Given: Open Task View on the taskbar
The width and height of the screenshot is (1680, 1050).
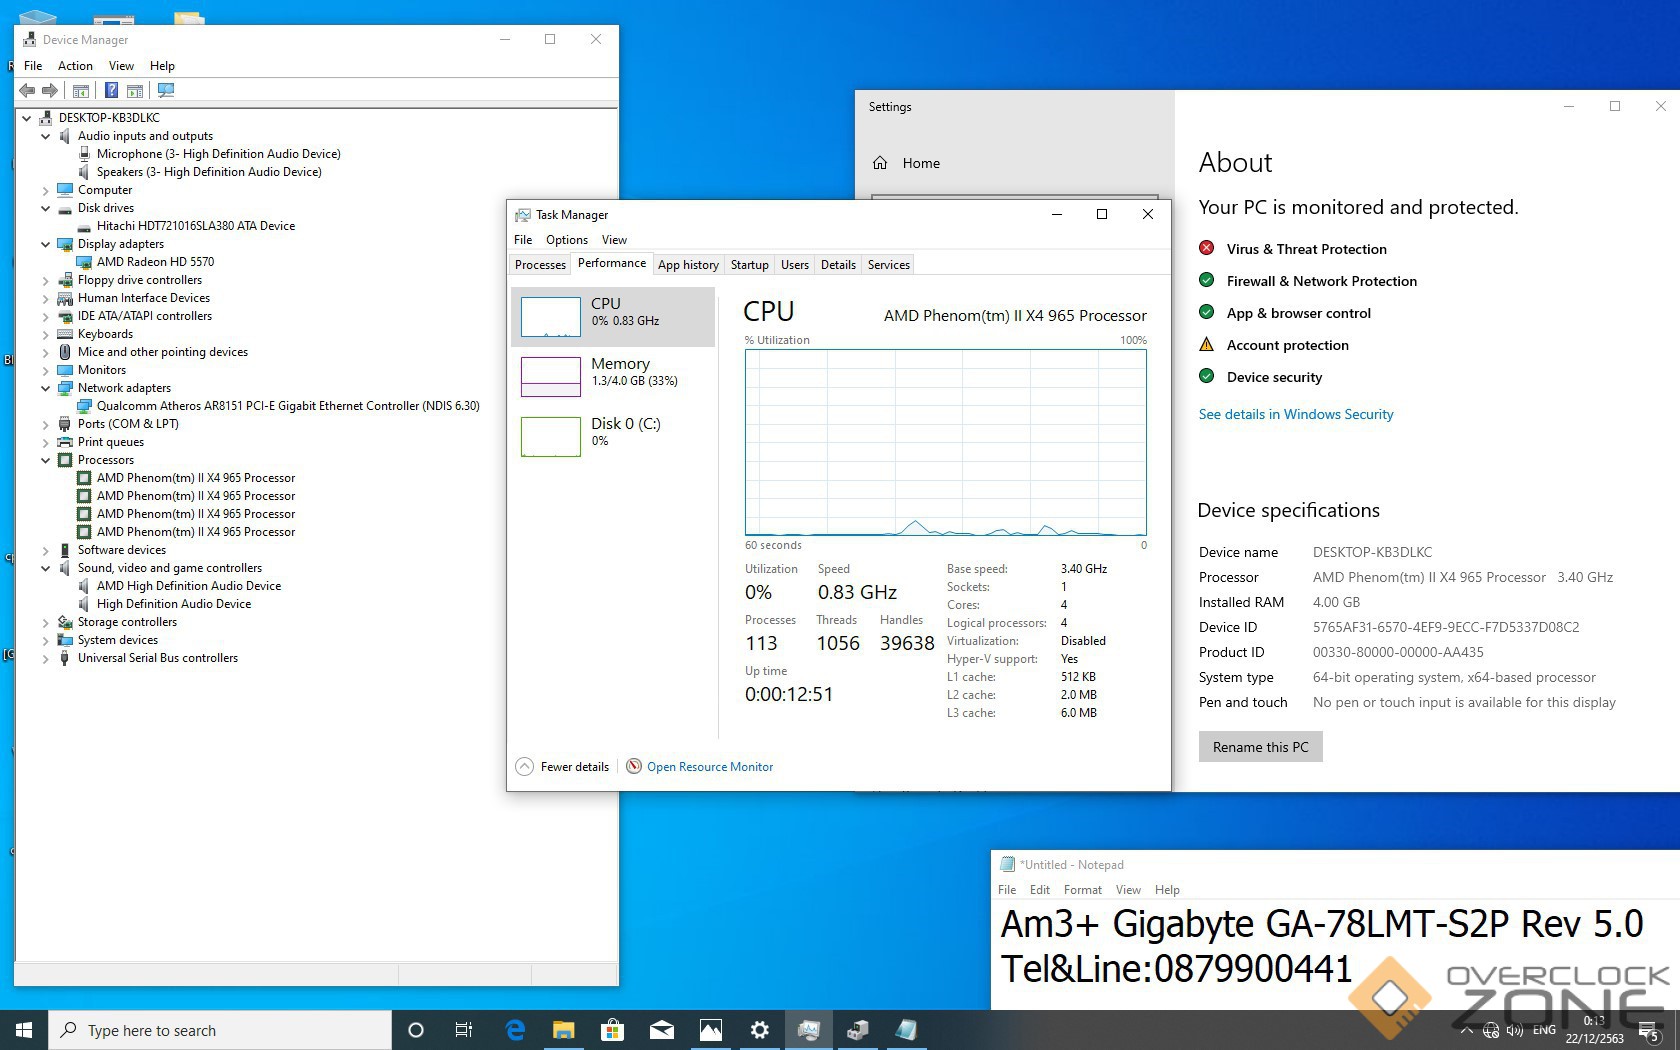Looking at the screenshot, I should point(464,1030).
